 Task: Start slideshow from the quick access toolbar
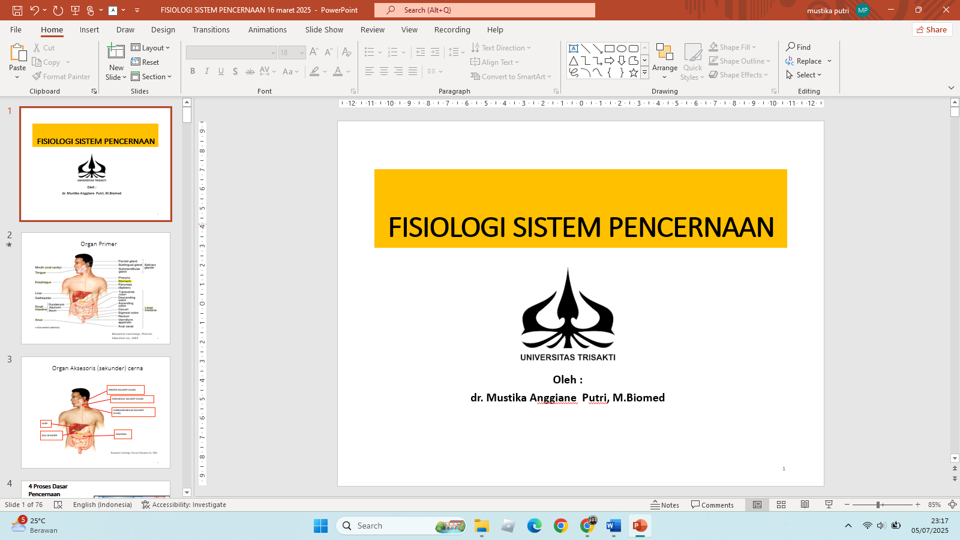(x=75, y=10)
